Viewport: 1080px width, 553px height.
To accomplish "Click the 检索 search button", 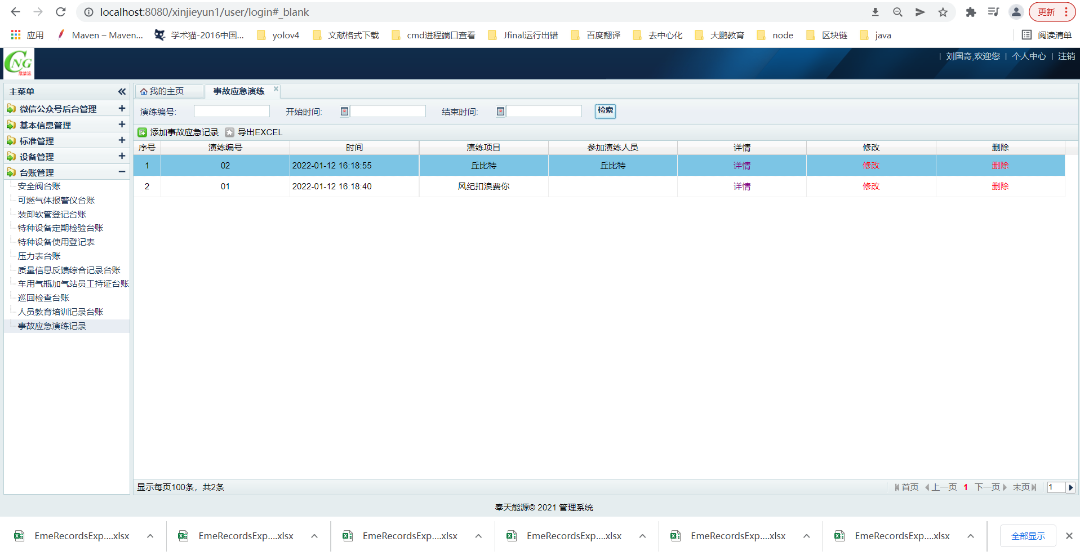I will 605,111.
